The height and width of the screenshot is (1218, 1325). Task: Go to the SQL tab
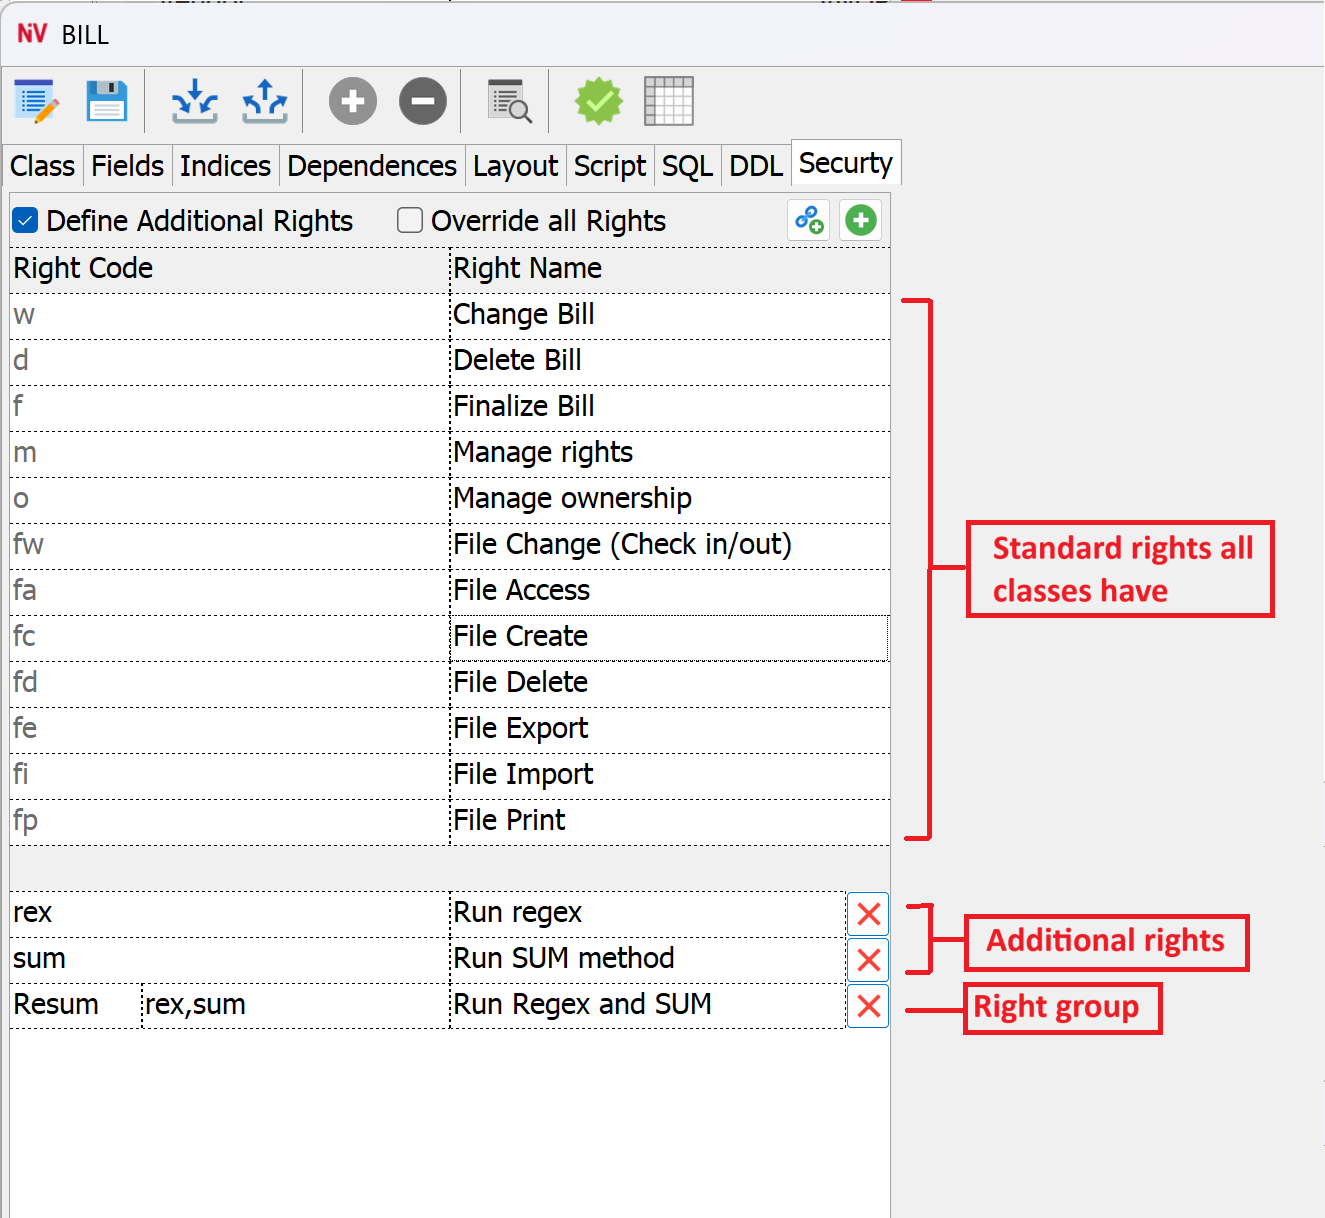[x=687, y=166]
